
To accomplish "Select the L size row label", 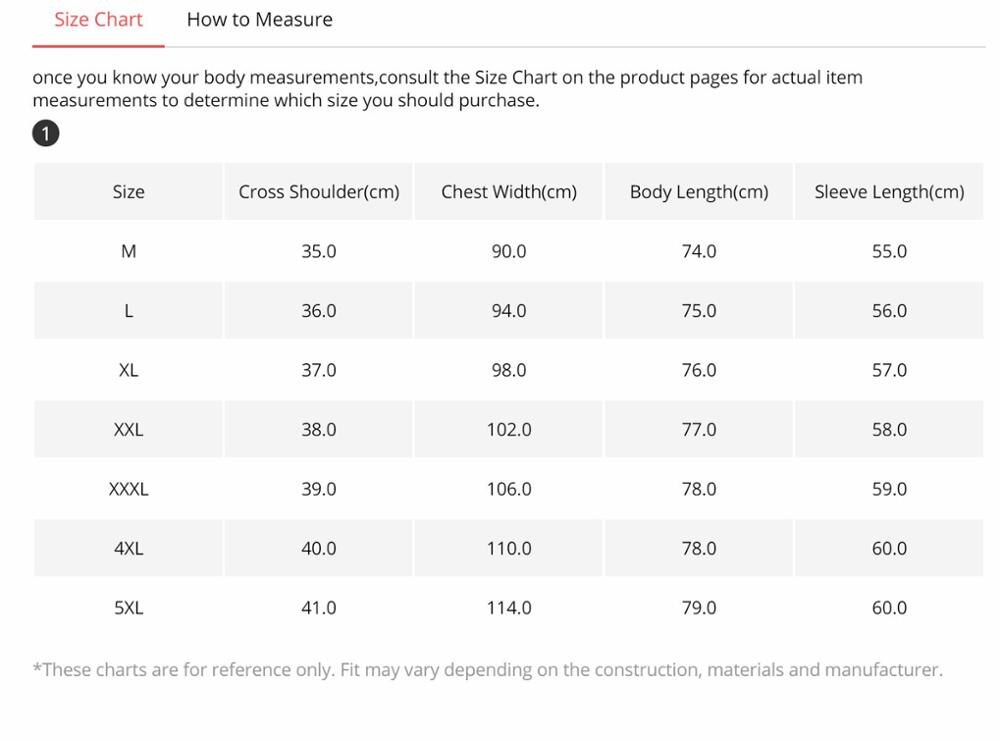I will pyautogui.click(x=128, y=311).
